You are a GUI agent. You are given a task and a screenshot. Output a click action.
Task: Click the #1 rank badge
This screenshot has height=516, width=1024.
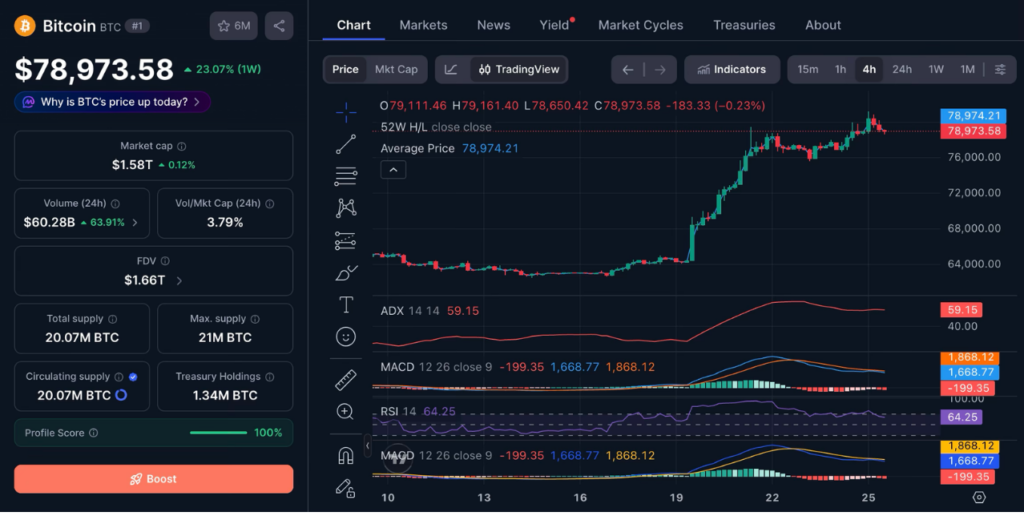[x=137, y=26]
